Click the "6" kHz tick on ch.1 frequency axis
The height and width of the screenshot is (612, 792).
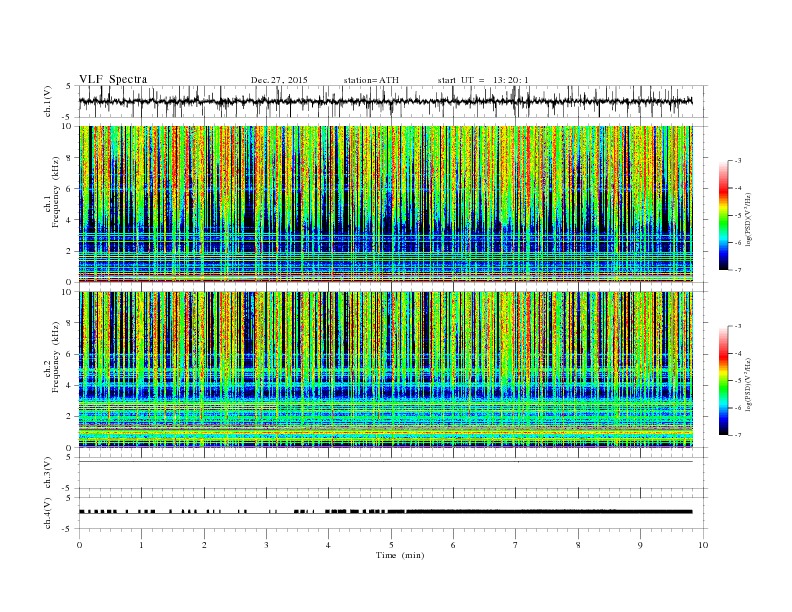pyautogui.click(x=70, y=189)
